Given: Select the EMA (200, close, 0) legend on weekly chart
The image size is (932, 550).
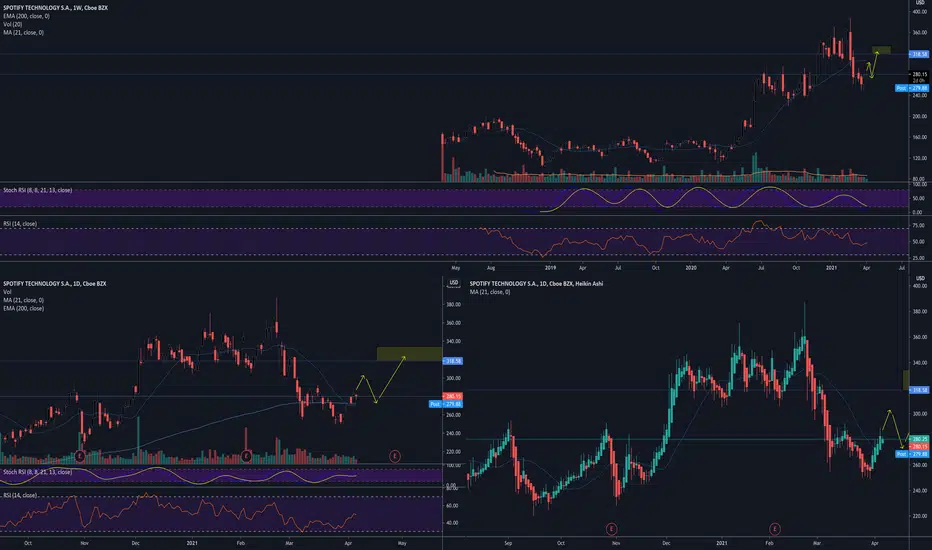Looking at the screenshot, I should tap(26, 16).
